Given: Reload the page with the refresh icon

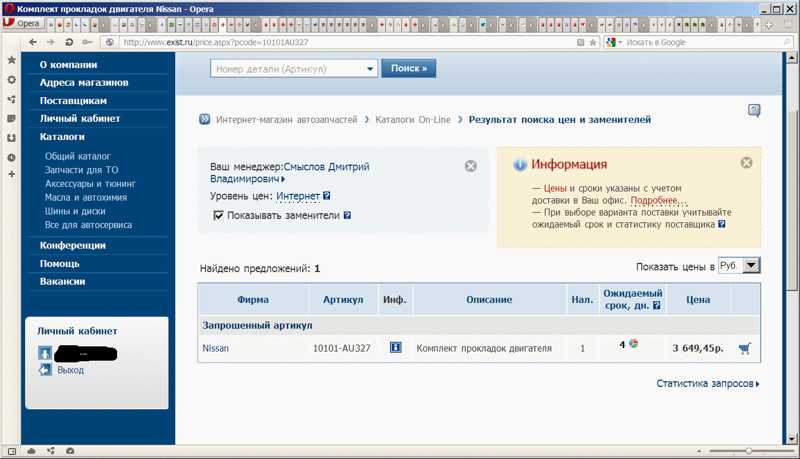Looking at the screenshot, I should coord(69,42).
